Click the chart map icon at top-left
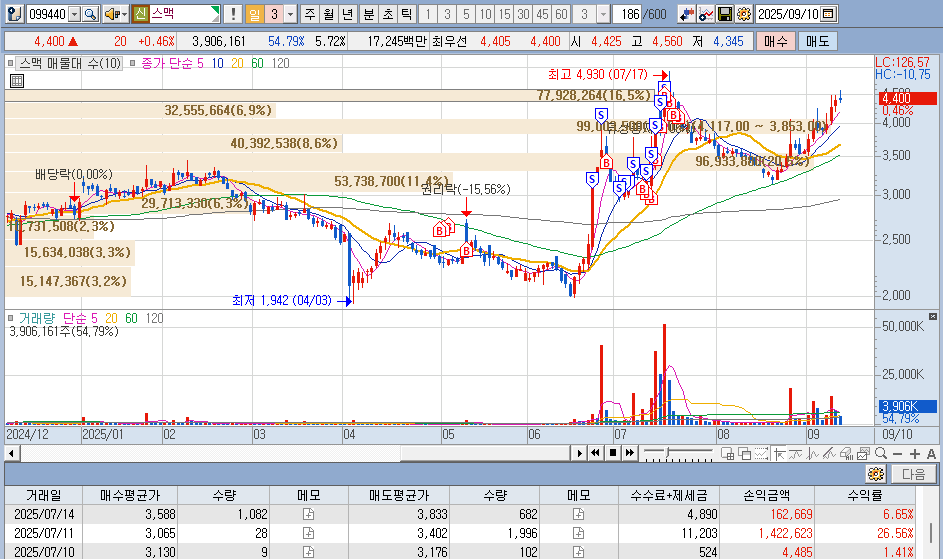The image size is (943, 559). pos(14,14)
